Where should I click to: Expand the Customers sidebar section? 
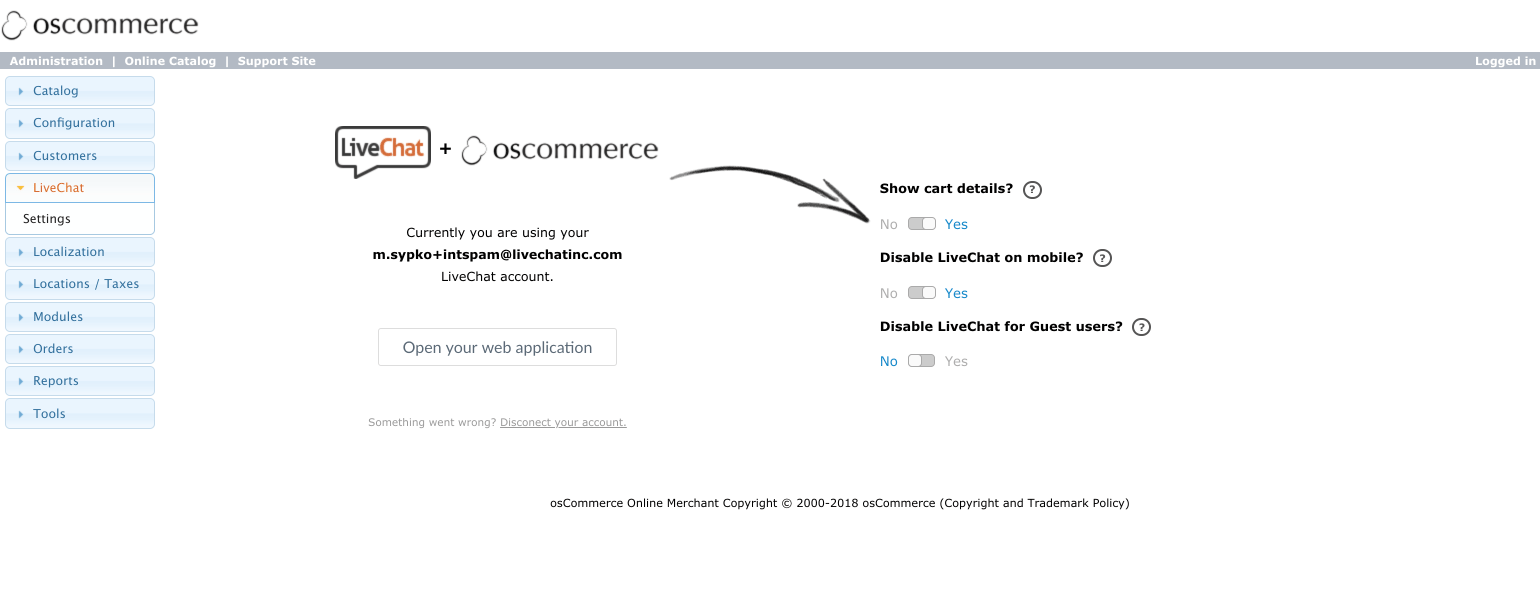pos(80,156)
